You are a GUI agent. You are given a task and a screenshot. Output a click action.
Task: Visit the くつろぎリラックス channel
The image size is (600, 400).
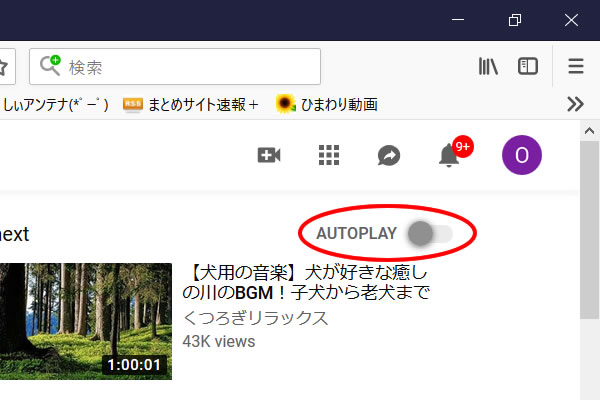255,318
